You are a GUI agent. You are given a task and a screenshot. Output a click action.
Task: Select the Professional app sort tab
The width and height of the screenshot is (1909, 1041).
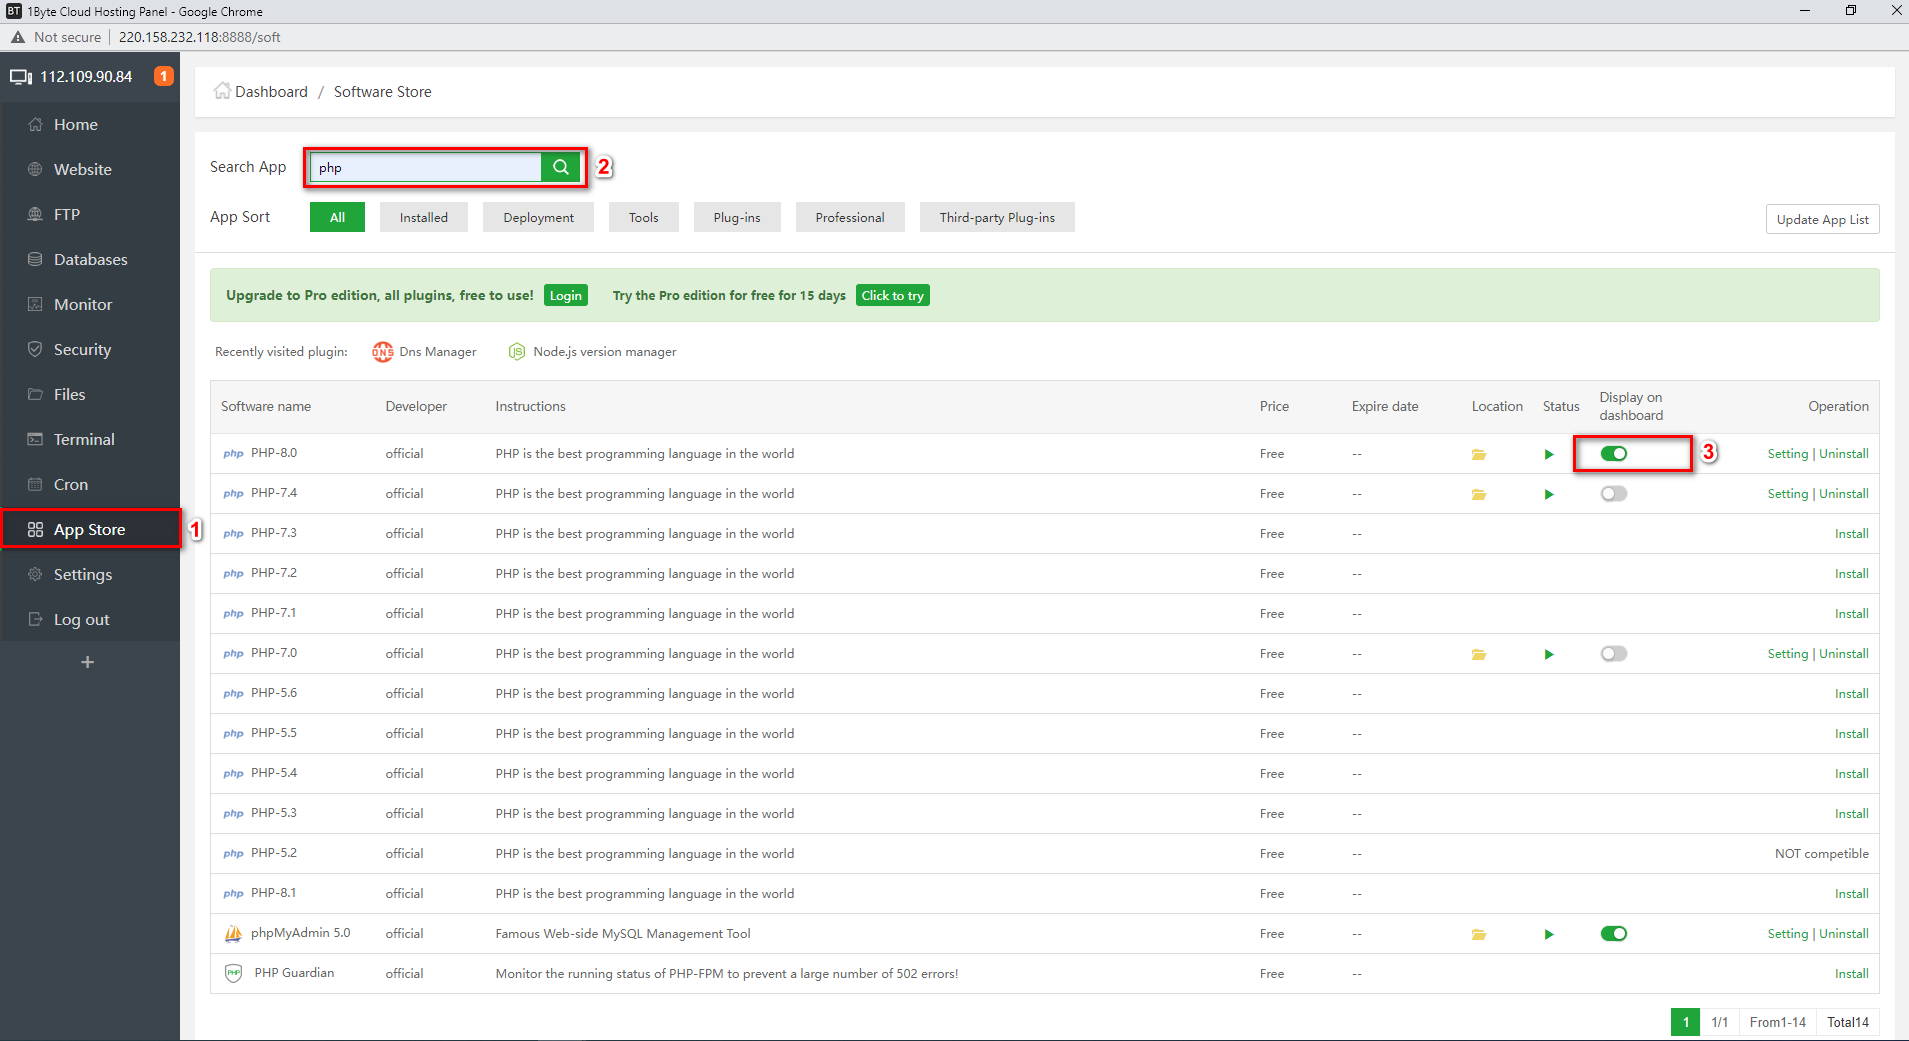(x=850, y=217)
